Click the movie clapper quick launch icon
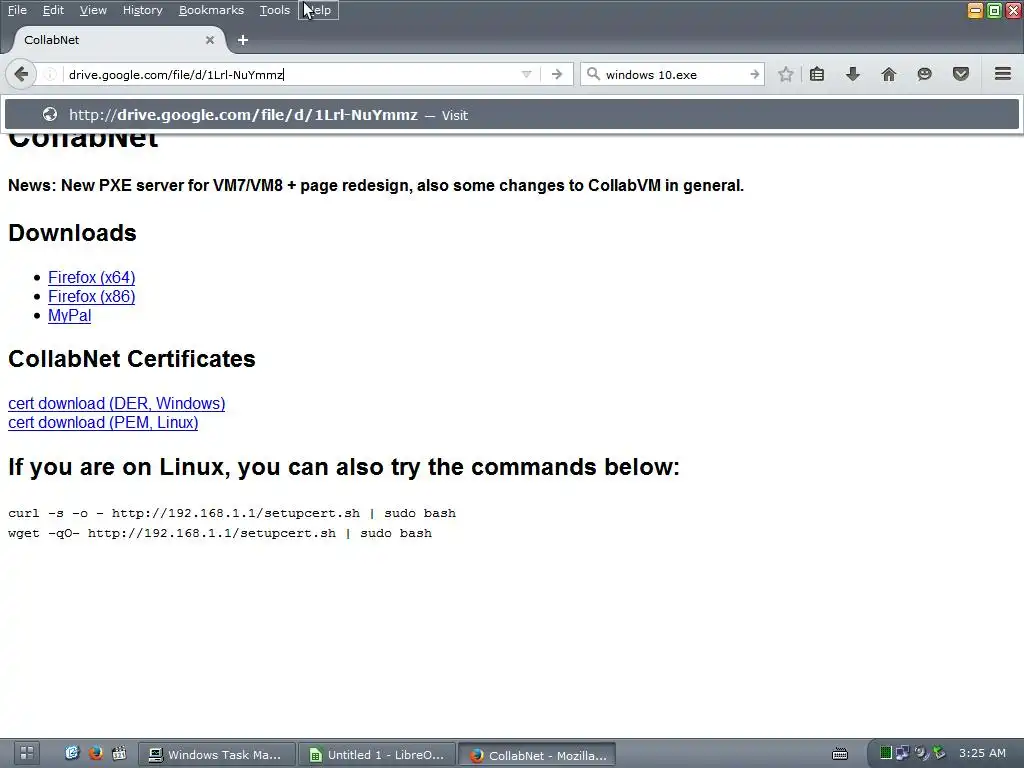Image resolution: width=1024 pixels, height=768 pixels. [119, 753]
